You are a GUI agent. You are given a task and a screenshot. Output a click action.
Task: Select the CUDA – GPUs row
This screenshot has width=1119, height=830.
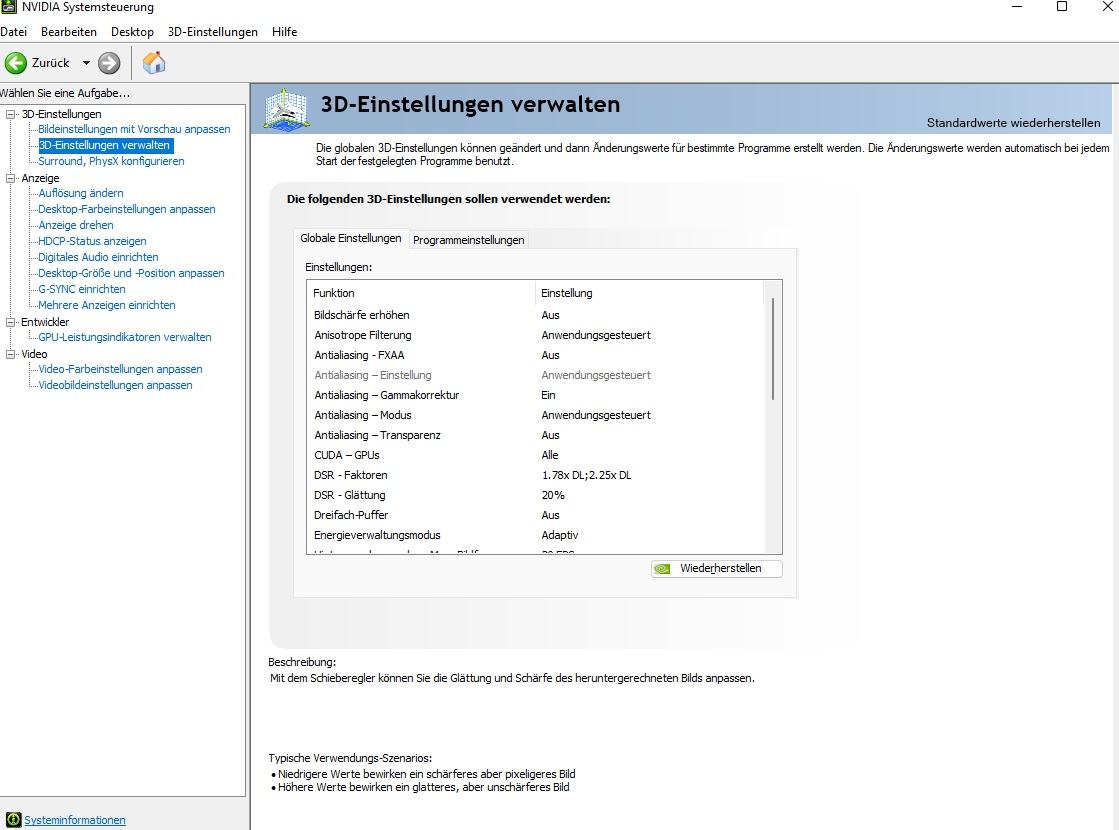coord(535,455)
